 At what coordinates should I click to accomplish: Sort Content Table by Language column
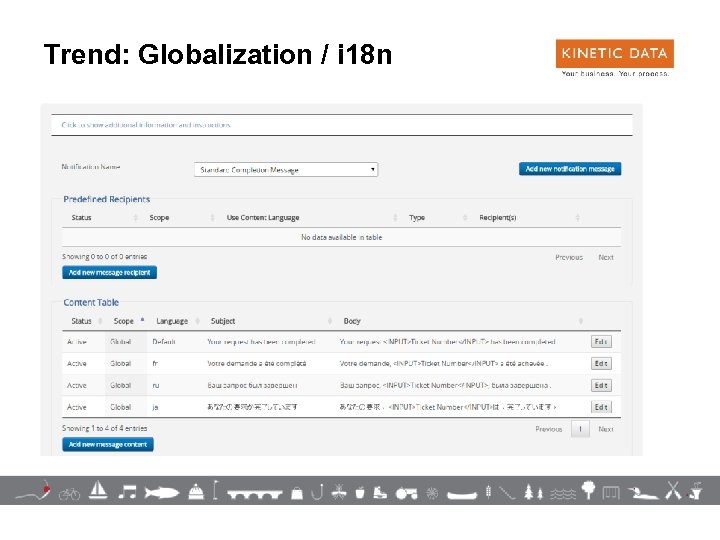(172, 321)
